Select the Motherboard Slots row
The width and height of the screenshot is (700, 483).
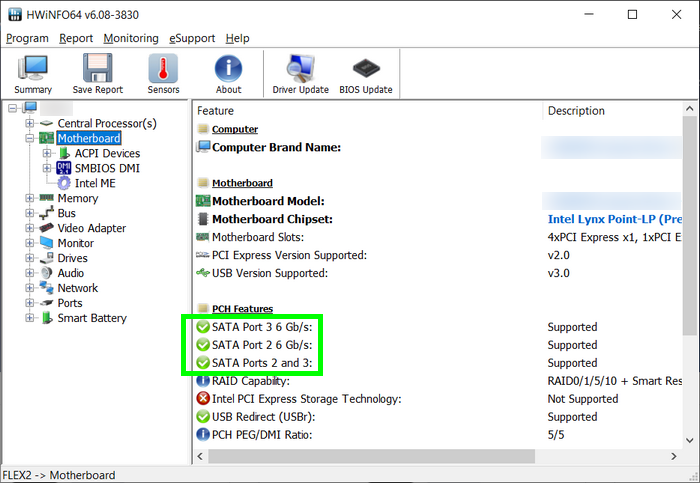click(438, 237)
